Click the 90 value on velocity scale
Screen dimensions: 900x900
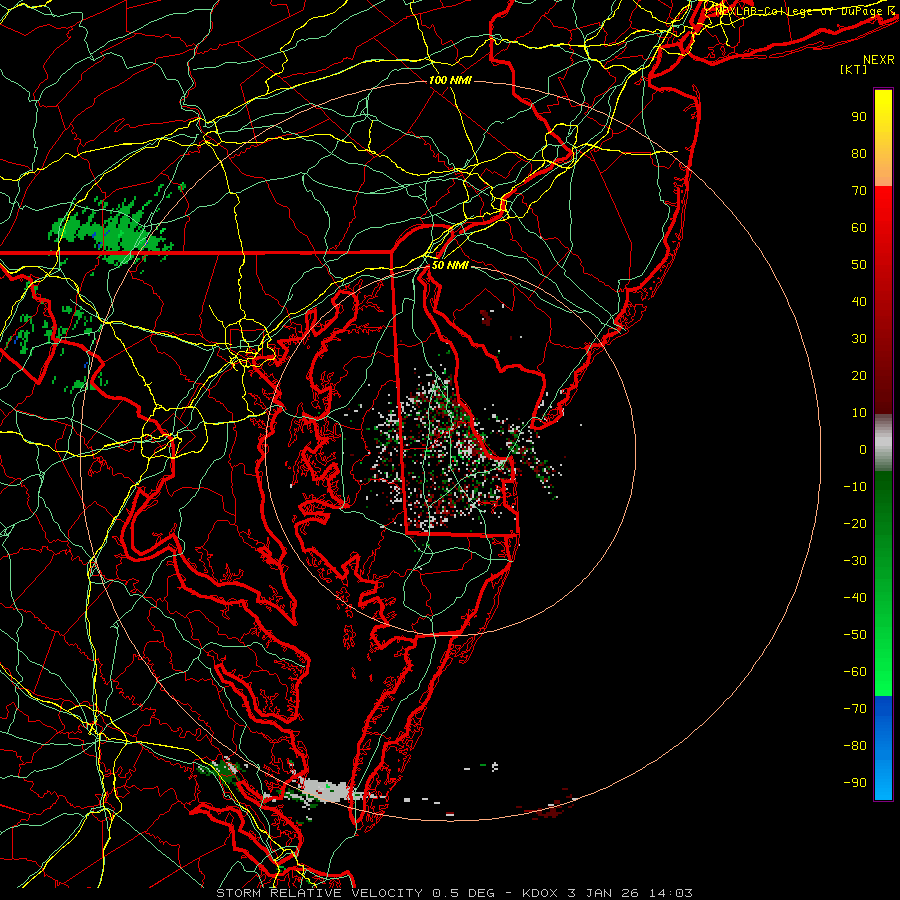click(859, 117)
